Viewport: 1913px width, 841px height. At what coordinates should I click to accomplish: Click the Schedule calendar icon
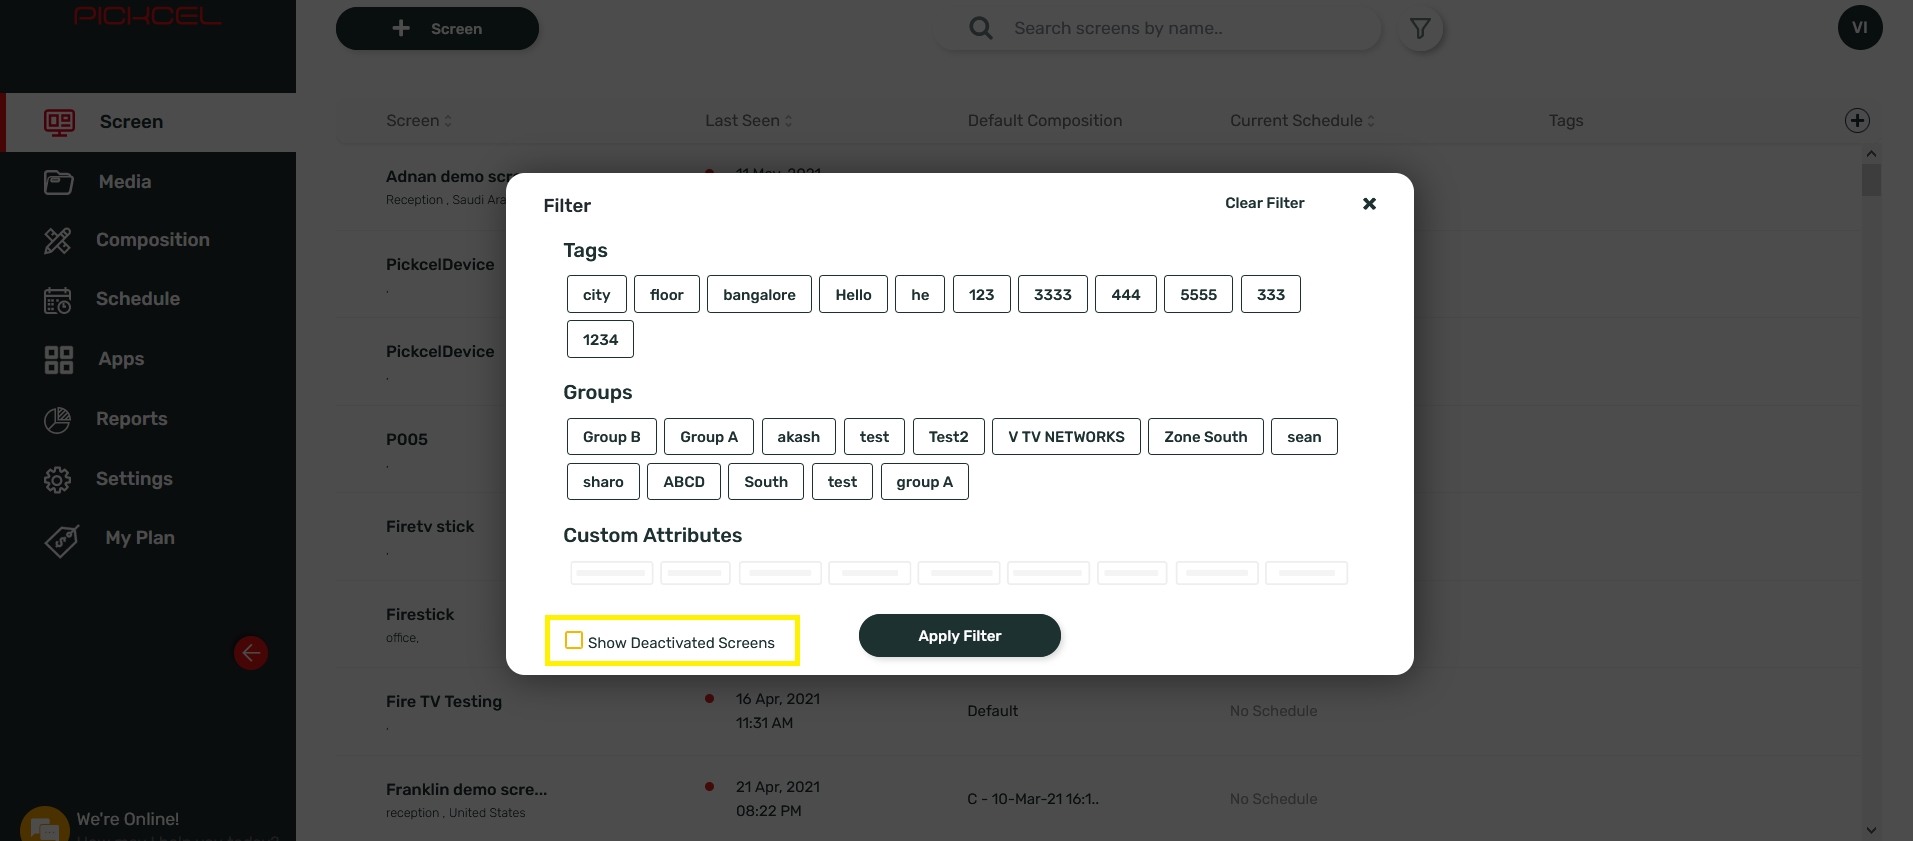coord(58,299)
